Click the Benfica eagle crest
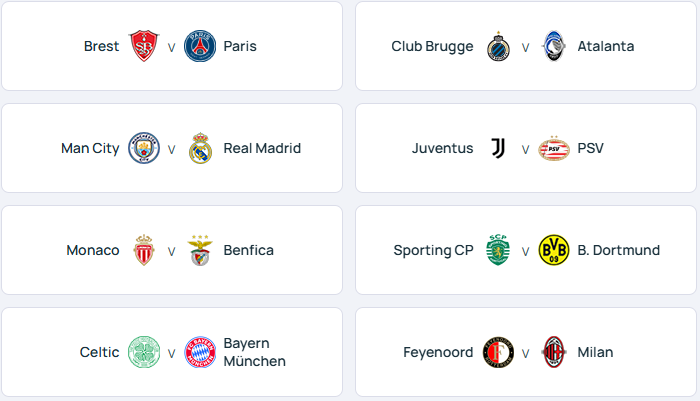 pos(200,250)
